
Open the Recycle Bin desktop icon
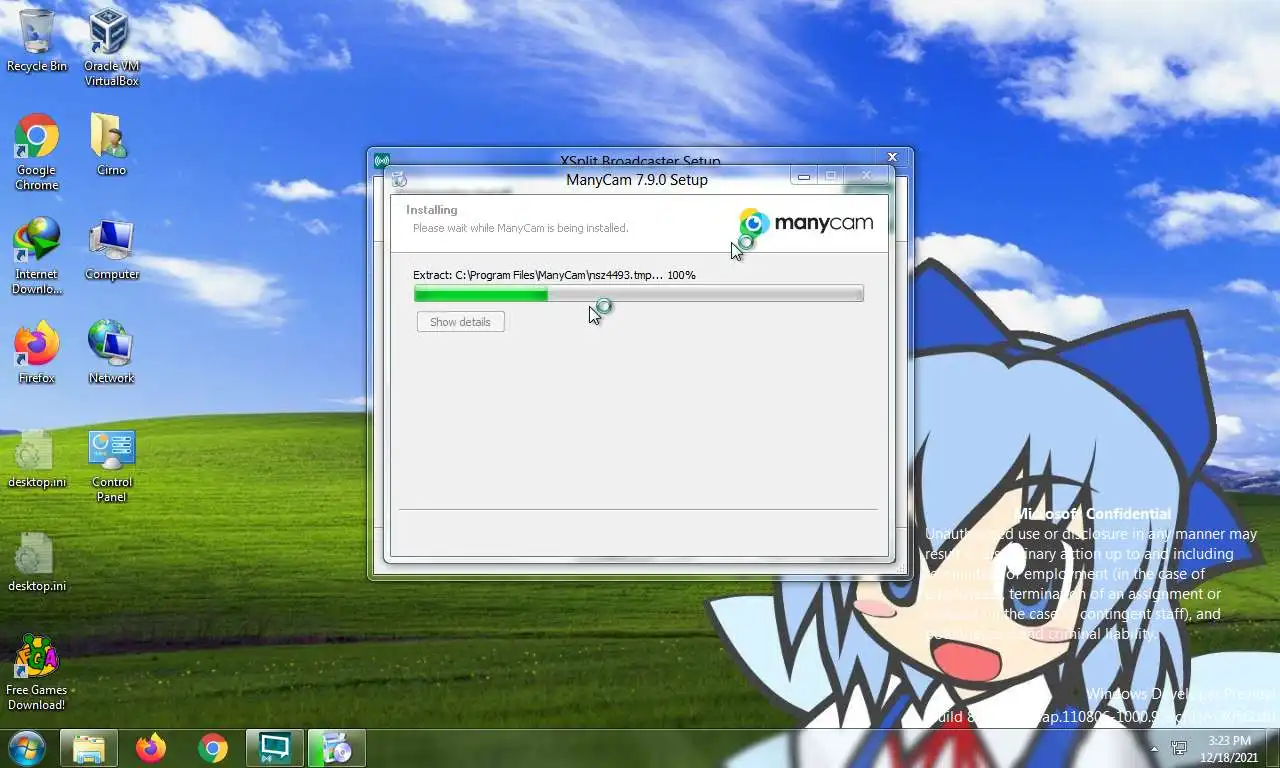pyautogui.click(x=37, y=42)
